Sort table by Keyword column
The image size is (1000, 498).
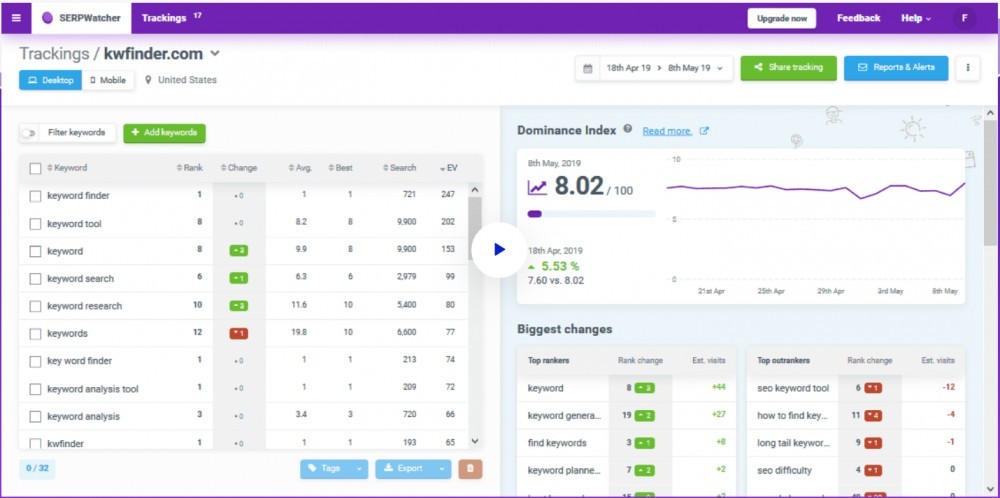click(x=67, y=168)
